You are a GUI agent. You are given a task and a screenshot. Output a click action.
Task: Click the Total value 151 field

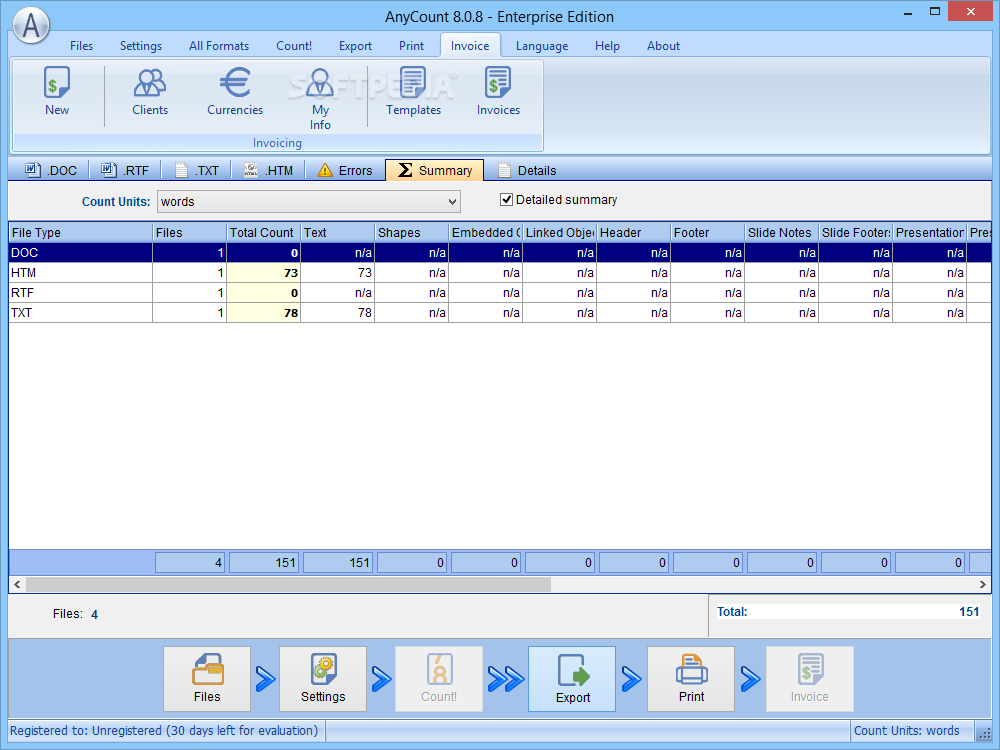tap(849, 612)
